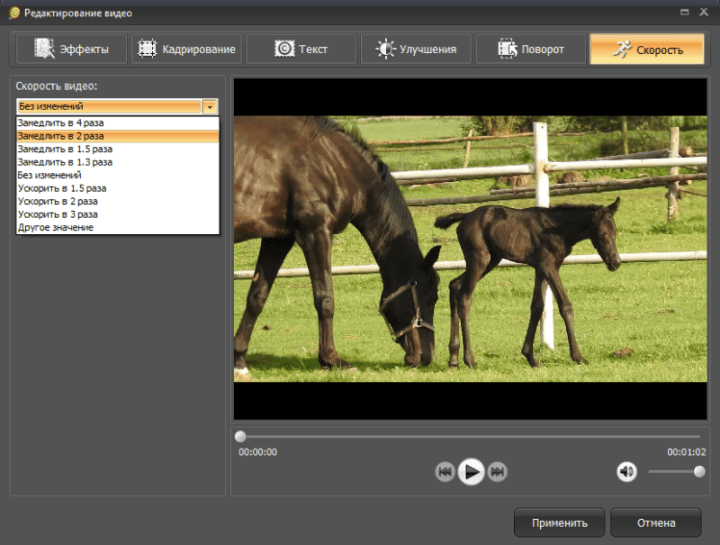Click the Отмена button
This screenshot has width=720, height=545.
pos(655,522)
